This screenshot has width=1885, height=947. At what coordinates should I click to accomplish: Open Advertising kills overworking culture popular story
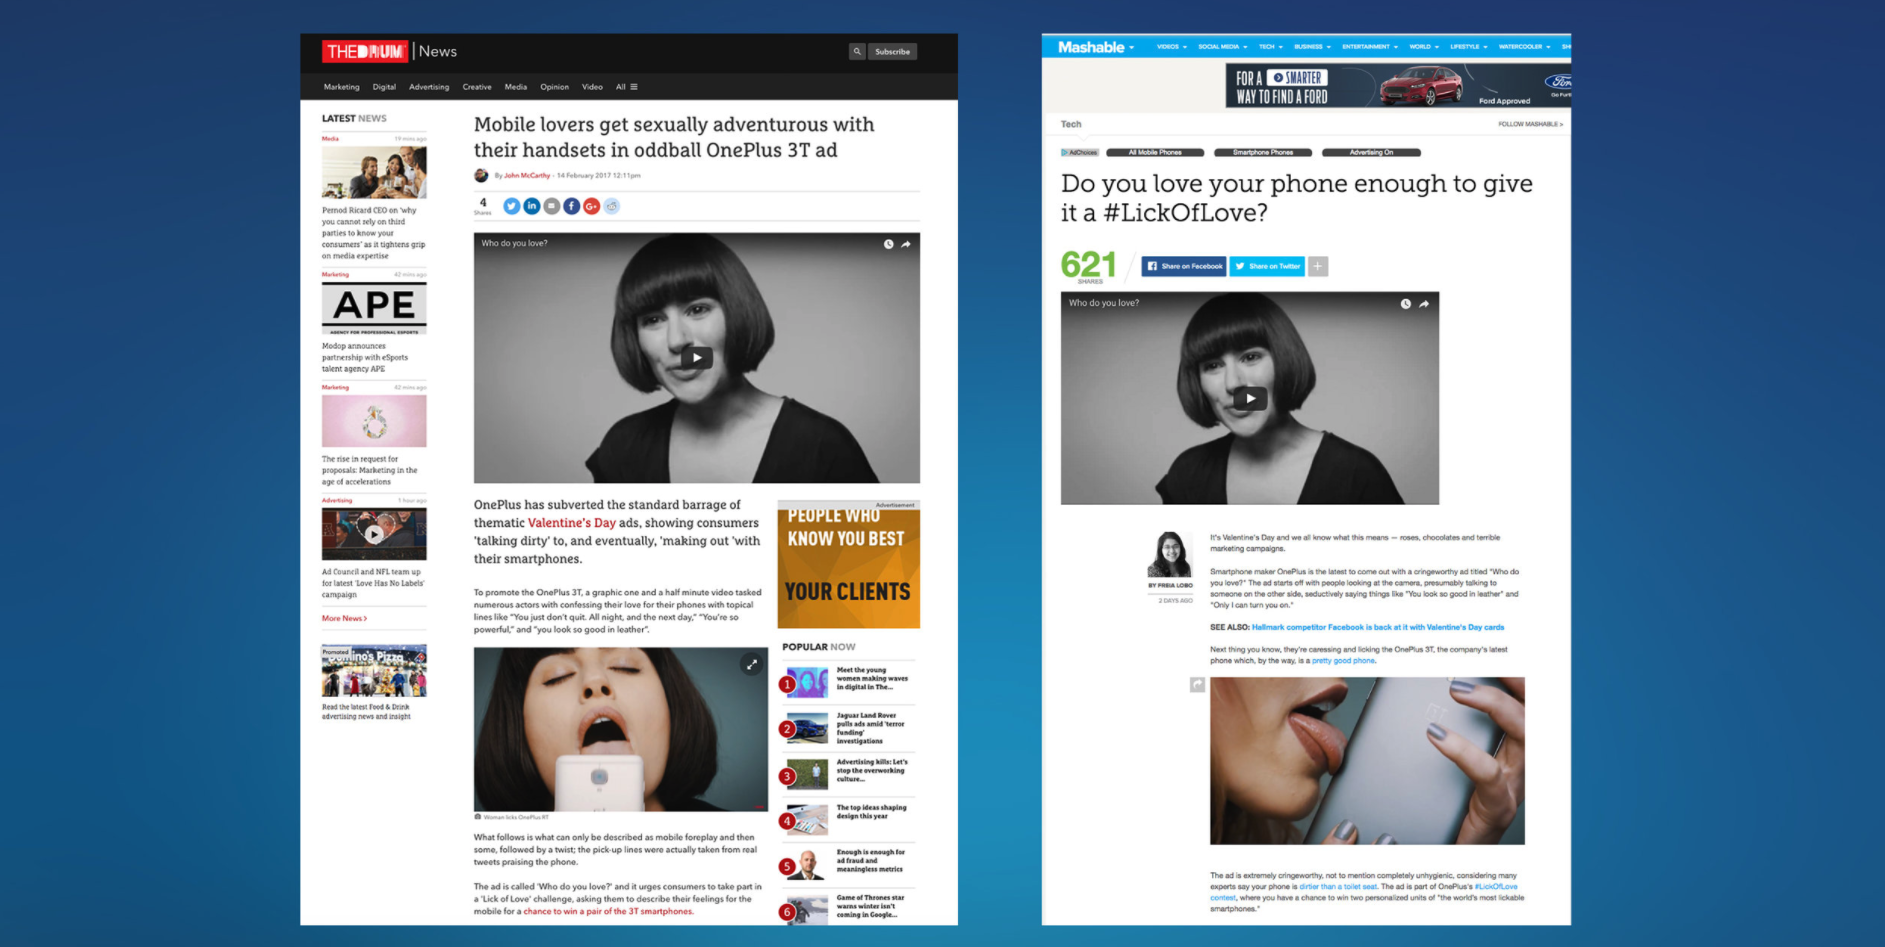847,771
